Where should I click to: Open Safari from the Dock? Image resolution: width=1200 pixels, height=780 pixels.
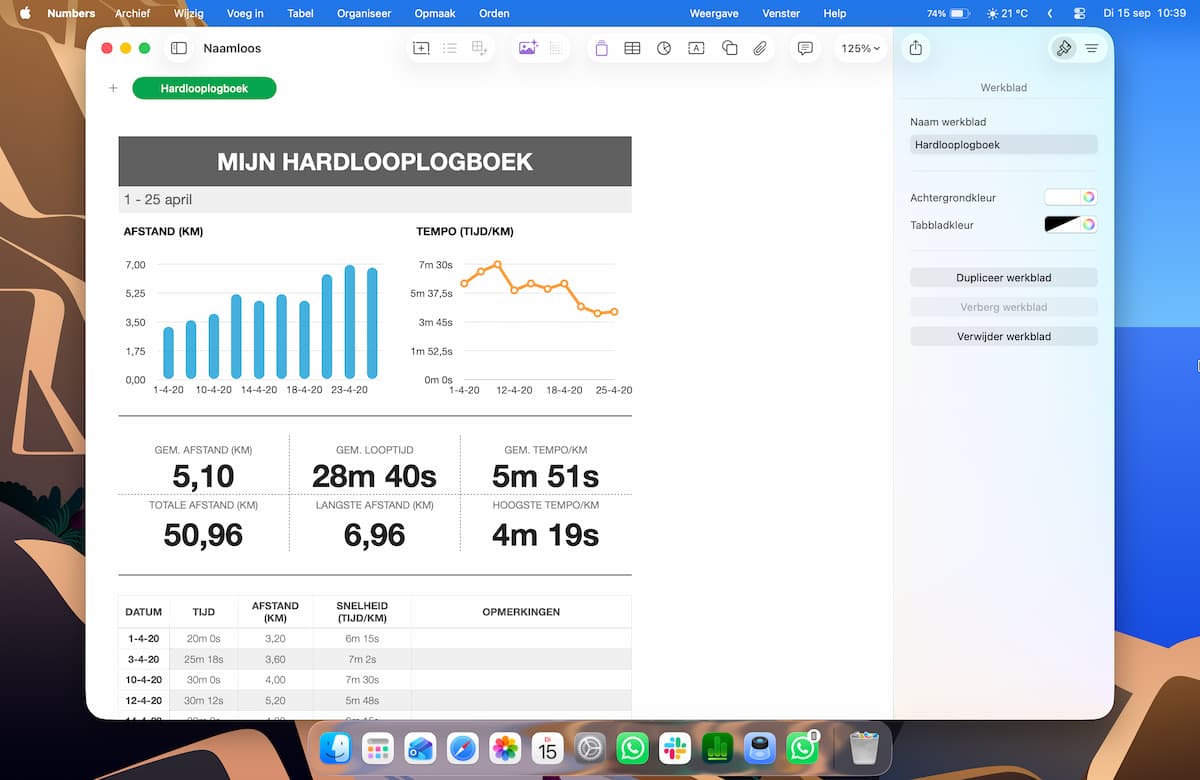click(x=462, y=748)
